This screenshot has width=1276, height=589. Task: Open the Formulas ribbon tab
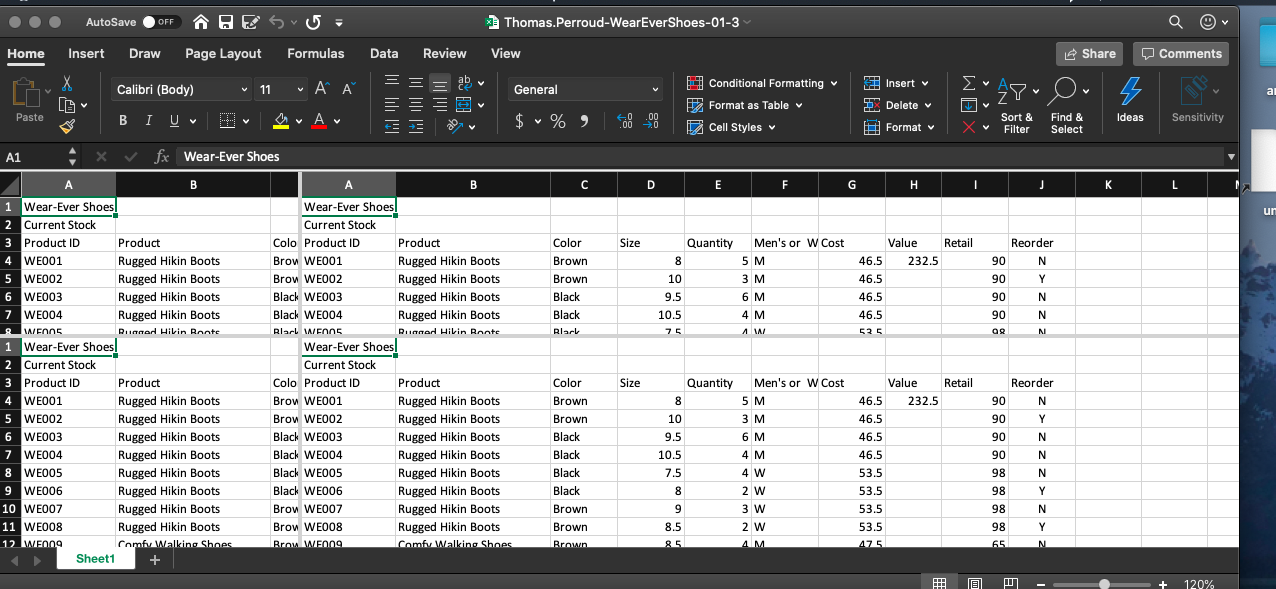[x=315, y=54]
